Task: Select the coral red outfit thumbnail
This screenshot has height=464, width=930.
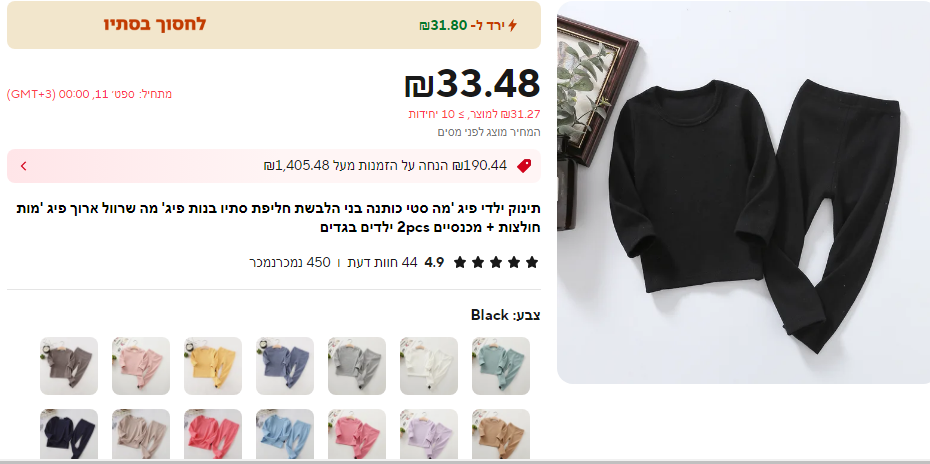Action: tap(213, 434)
